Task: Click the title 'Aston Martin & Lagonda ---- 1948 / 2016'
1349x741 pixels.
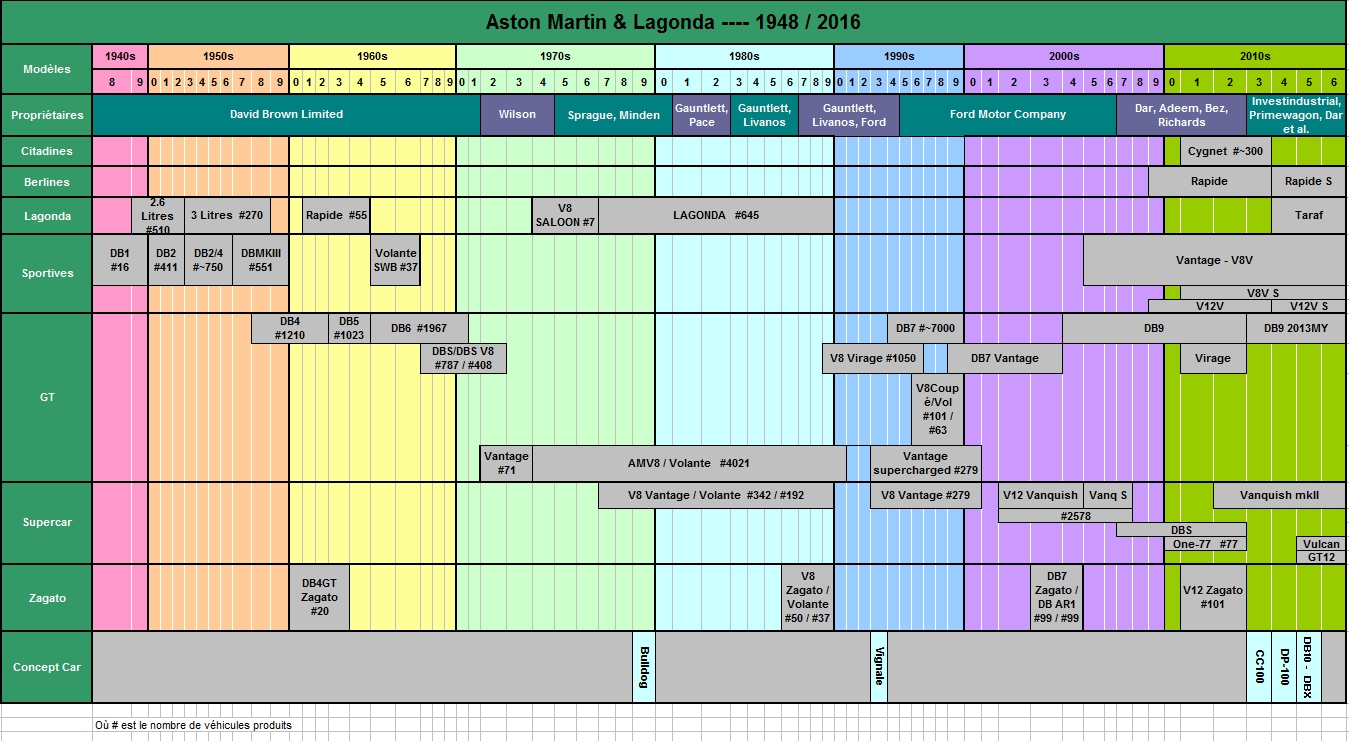Action: point(673,22)
